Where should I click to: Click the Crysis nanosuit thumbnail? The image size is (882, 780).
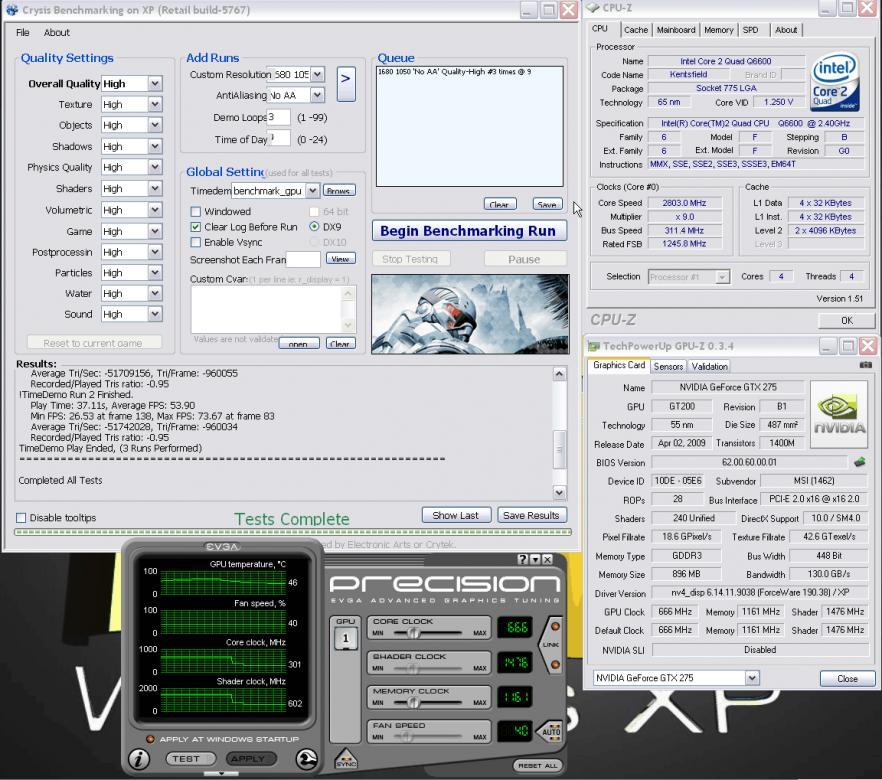click(470, 314)
